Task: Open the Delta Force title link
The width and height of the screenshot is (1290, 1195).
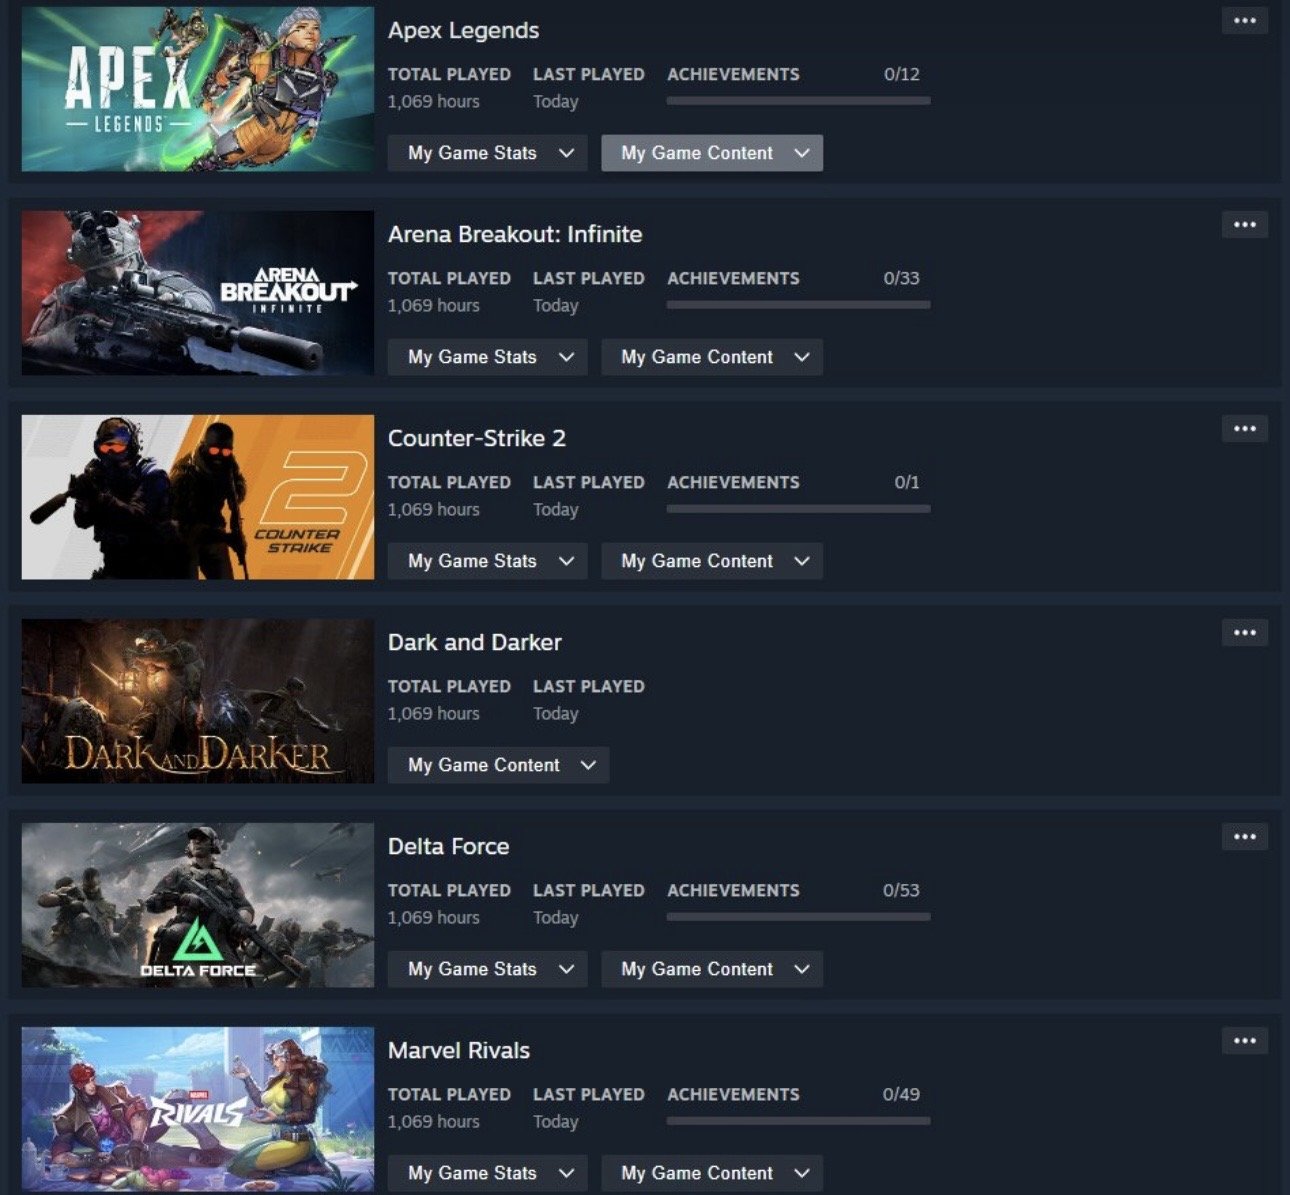Action: tap(449, 846)
